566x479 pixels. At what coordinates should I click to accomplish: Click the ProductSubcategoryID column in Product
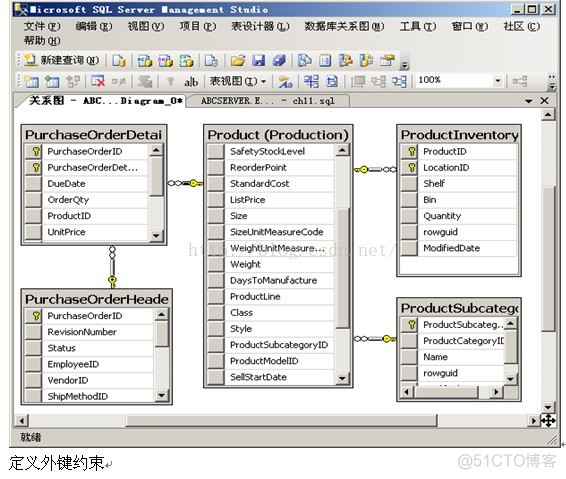pyautogui.click(x=270, y=345)
